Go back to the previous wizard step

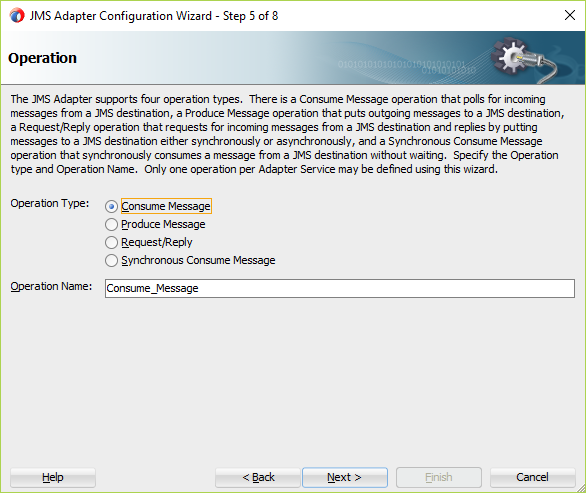click(x=258, y=477)
